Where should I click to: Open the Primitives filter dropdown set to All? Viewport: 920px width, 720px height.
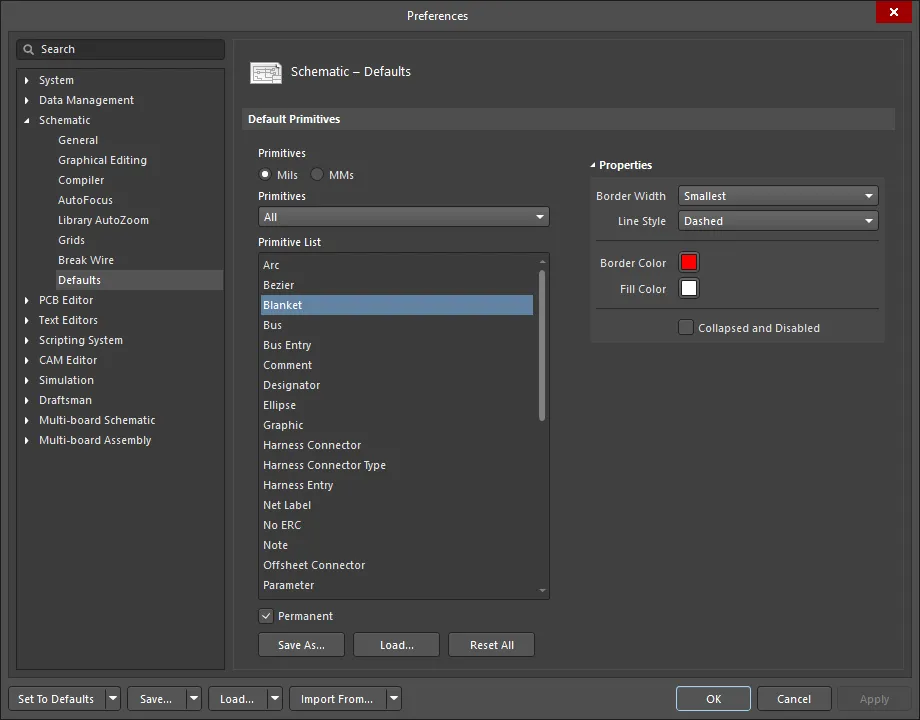pyautogui.click(x=403, y=217)
